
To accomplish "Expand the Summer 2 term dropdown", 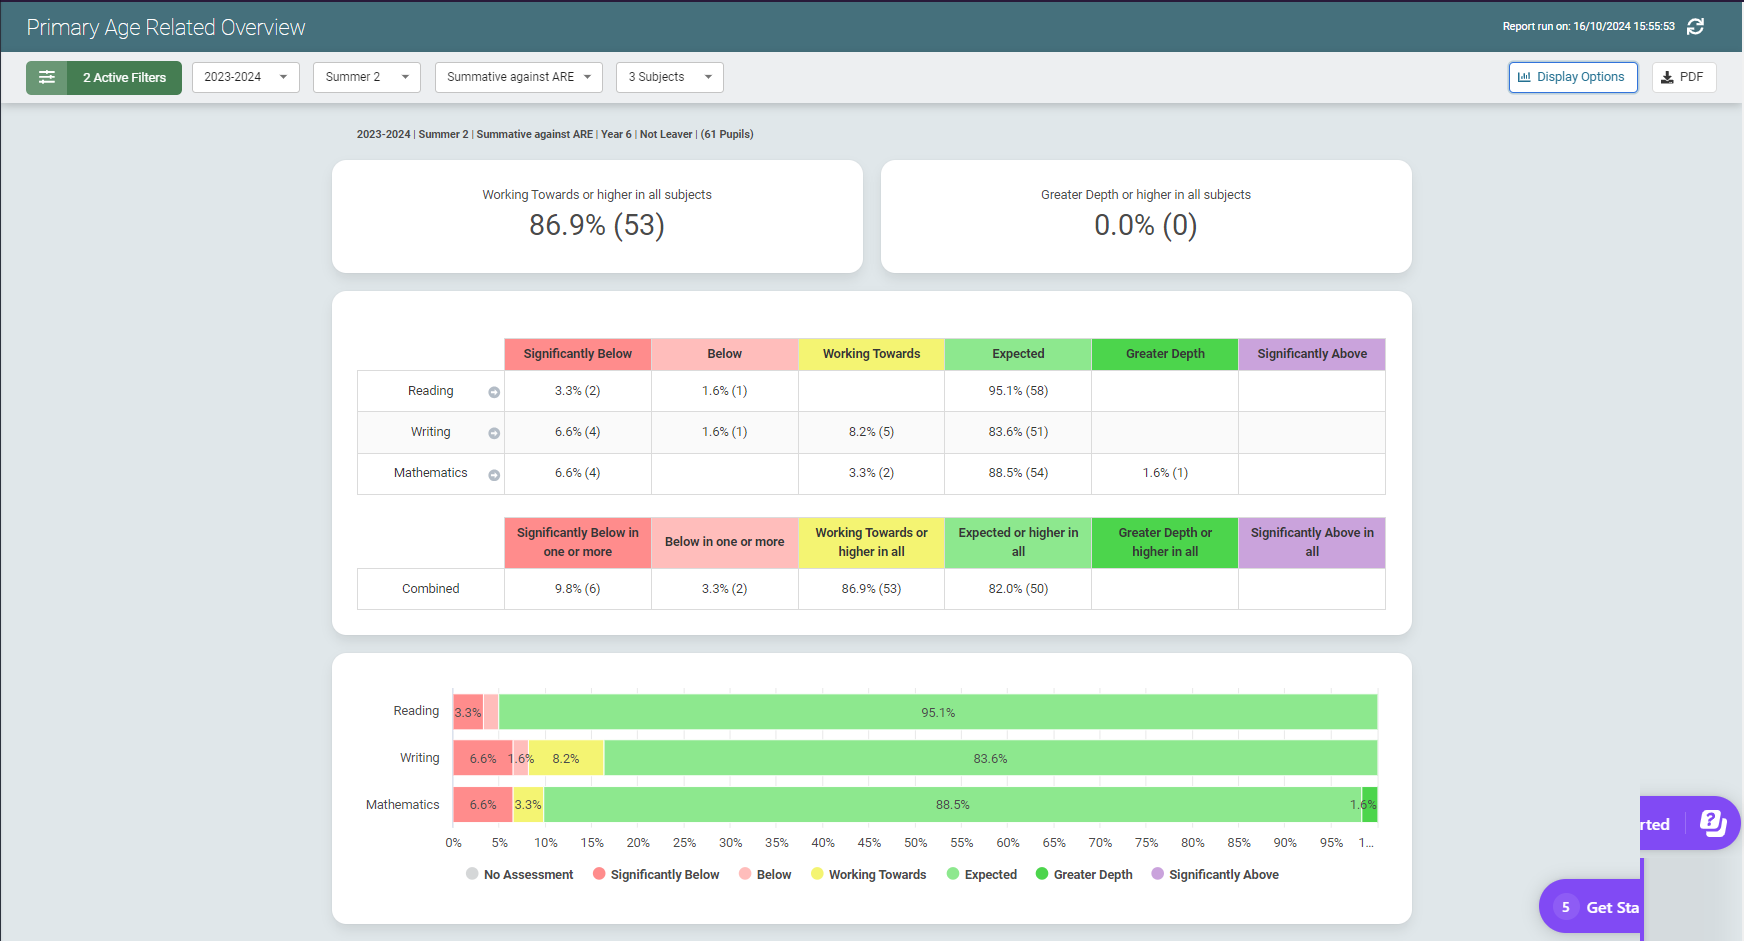I will coord(366,77).
